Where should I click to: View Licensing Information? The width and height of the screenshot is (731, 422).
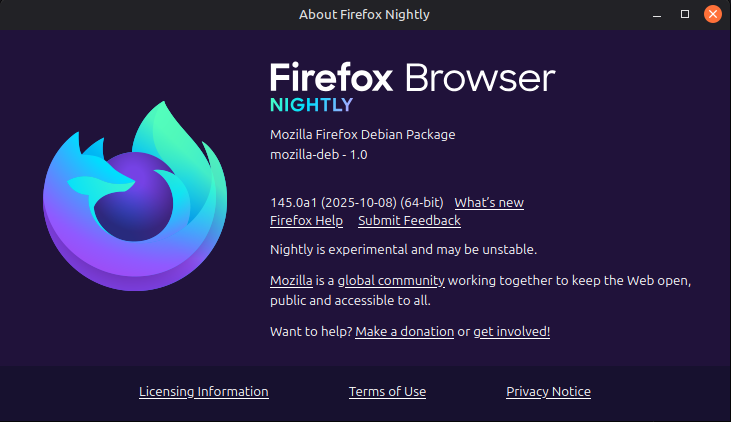(x=203, y=391)
